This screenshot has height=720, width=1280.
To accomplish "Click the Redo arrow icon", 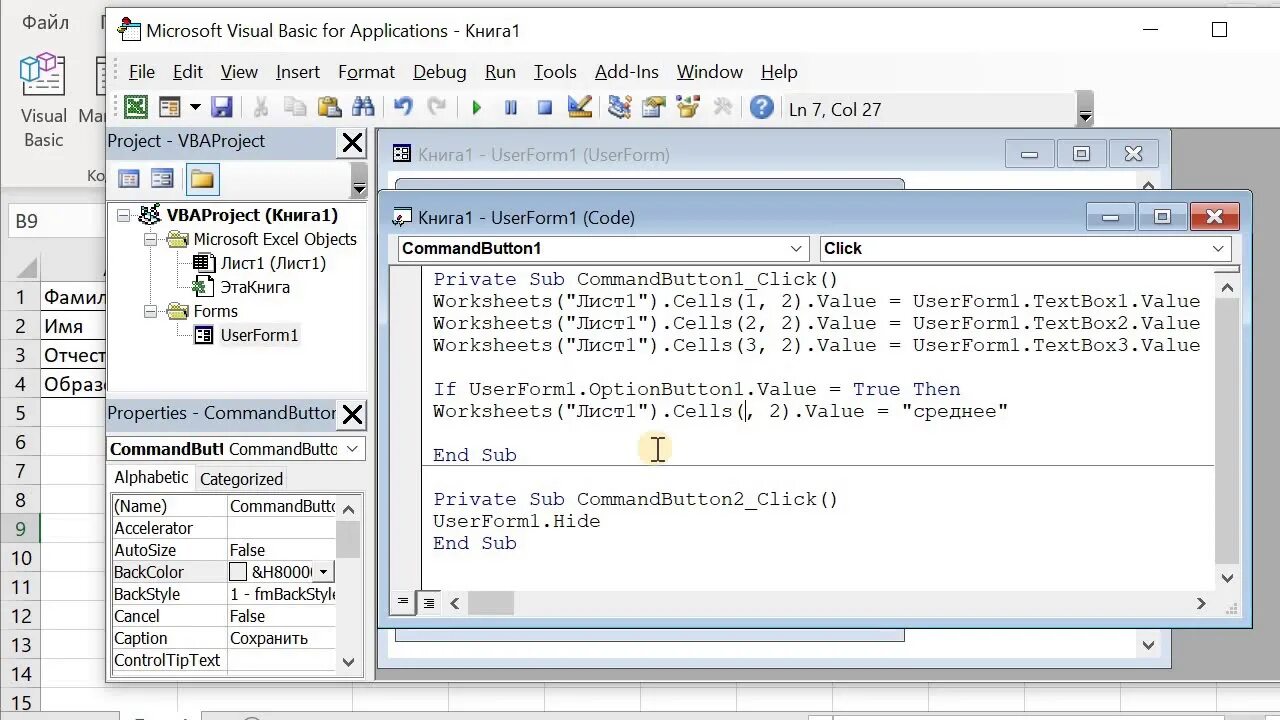I will (x=437, y=107).
